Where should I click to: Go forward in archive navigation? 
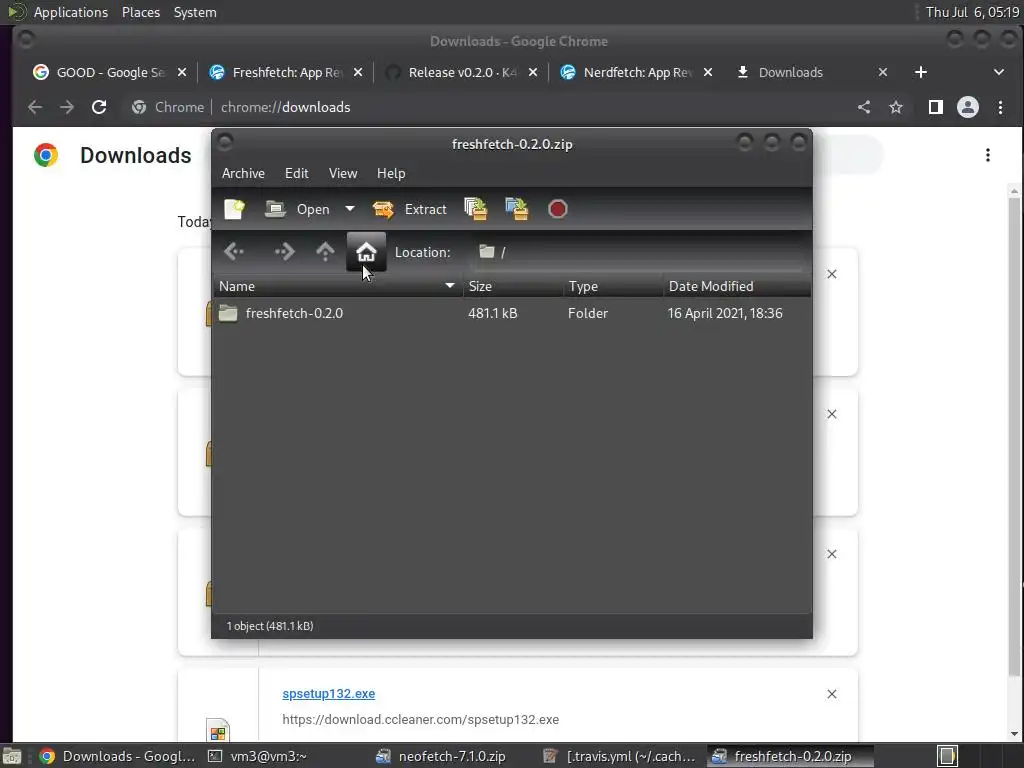pos(284,252)
